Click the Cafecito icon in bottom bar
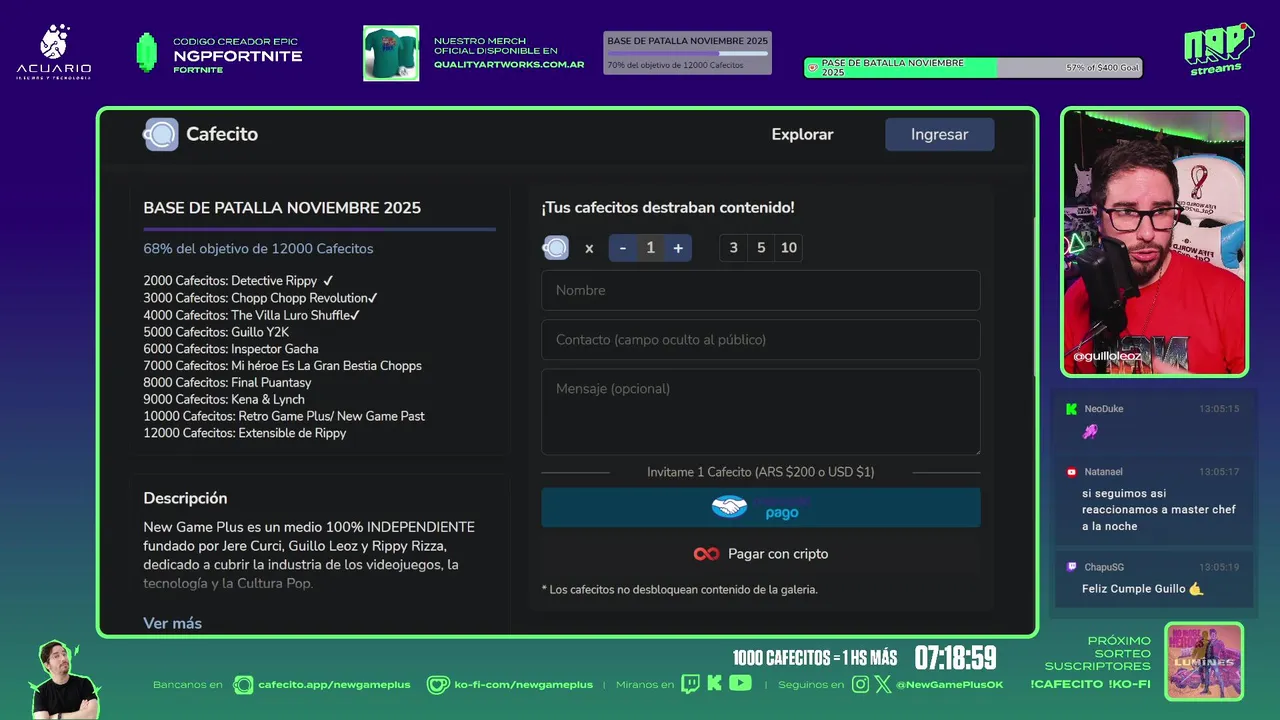Screen dimensions: 1280x720 243,685
